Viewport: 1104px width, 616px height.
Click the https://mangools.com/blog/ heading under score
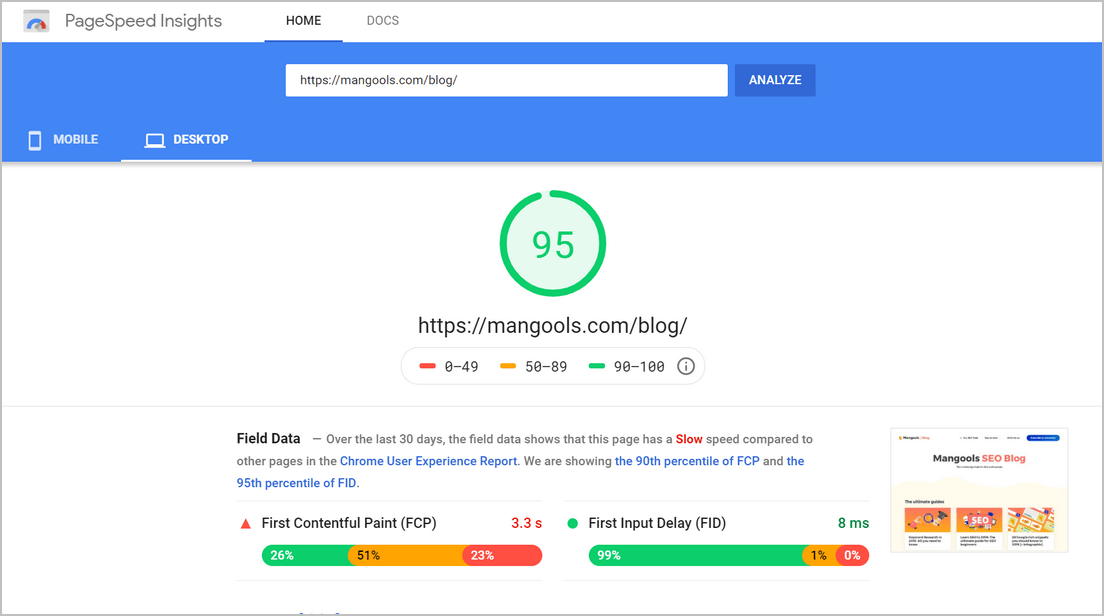(553, 325)
